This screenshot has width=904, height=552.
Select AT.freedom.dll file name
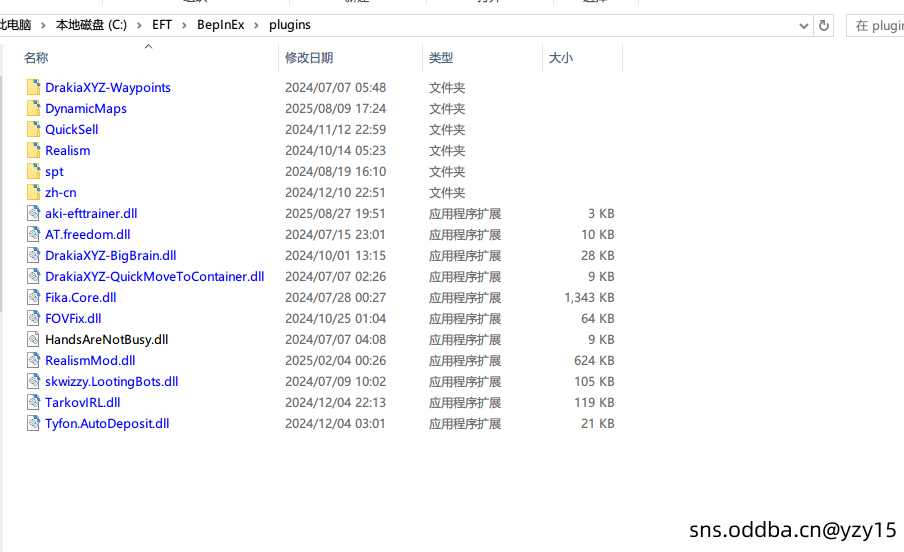(88, 234)
